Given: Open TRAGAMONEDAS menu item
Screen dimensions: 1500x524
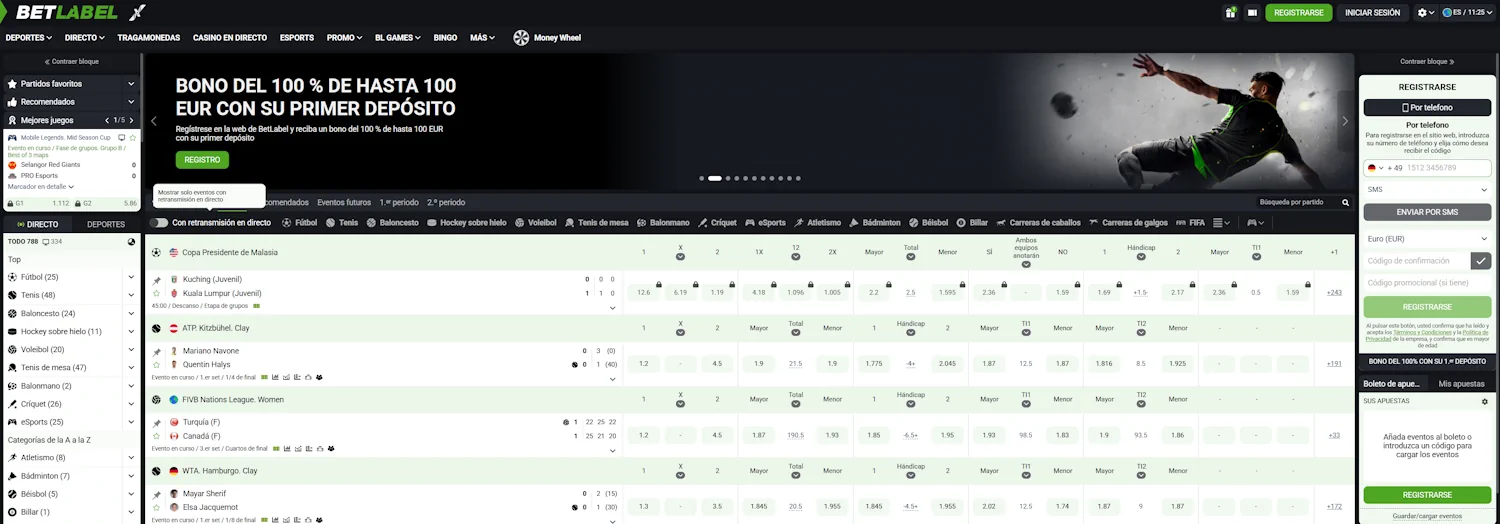Looking at the screenshot, I should [148, 38].
